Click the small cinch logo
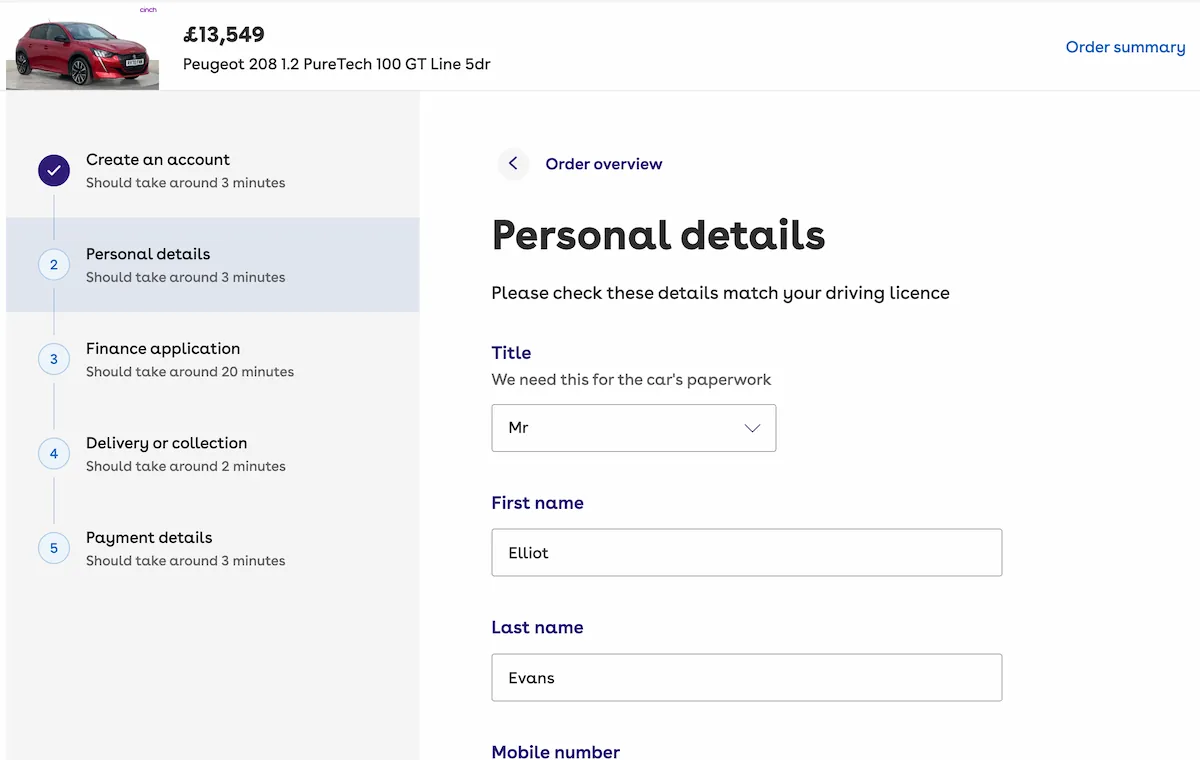 pos(148,10)
